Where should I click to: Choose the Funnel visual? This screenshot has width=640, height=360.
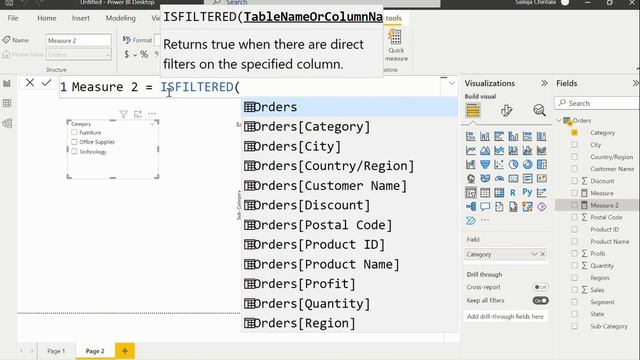coord(485,164)
